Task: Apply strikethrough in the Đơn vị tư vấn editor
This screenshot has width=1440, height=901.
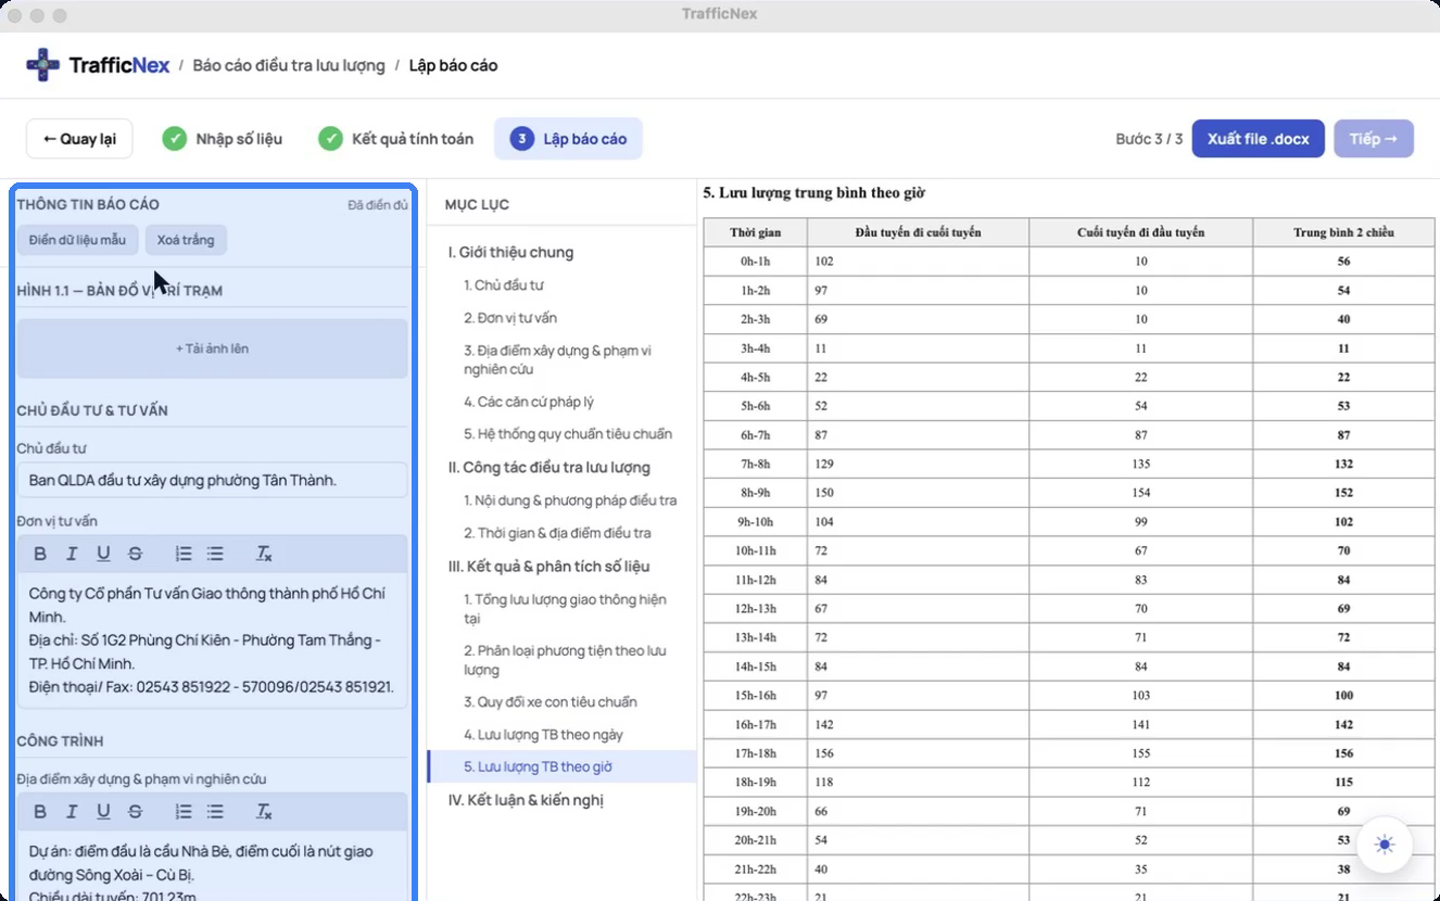Action: [x=135, y=554]
